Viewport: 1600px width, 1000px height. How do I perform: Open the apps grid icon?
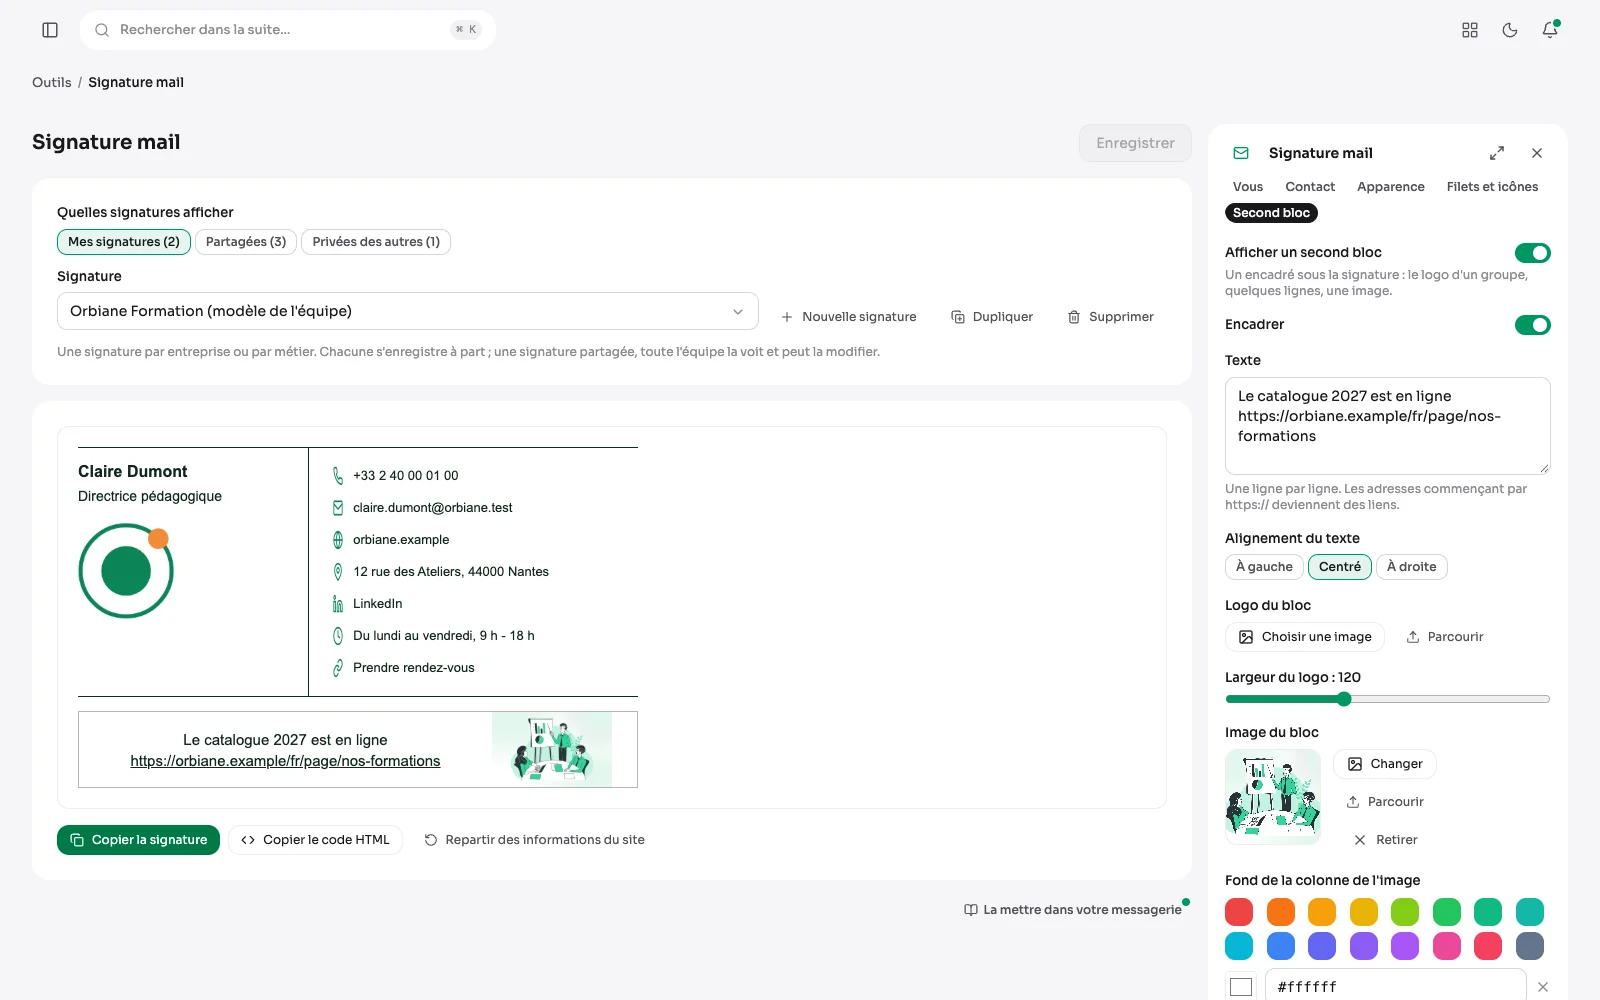pyautogui.click(x=1470, y=30)
